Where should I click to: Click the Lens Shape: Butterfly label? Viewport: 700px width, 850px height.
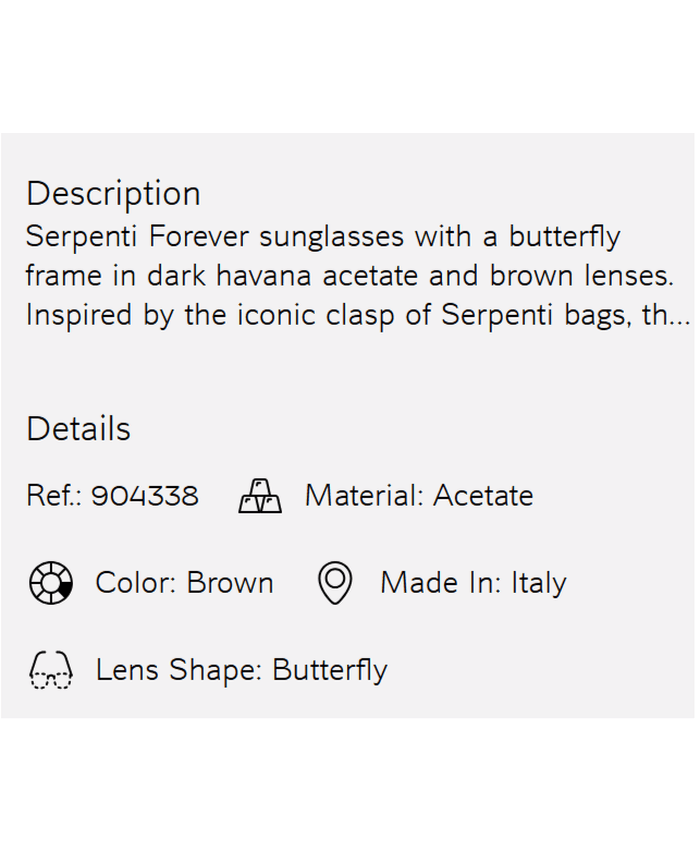tap(241, 670)
